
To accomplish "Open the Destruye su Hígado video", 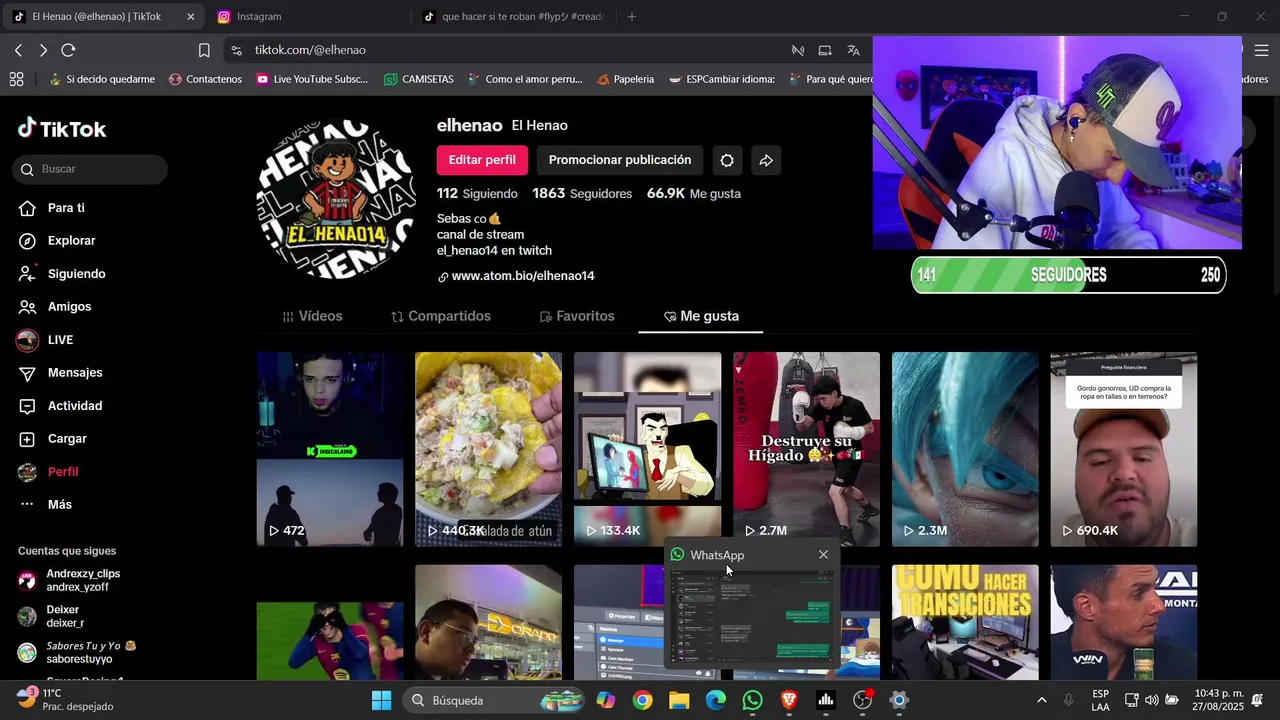I will [806, 449].
